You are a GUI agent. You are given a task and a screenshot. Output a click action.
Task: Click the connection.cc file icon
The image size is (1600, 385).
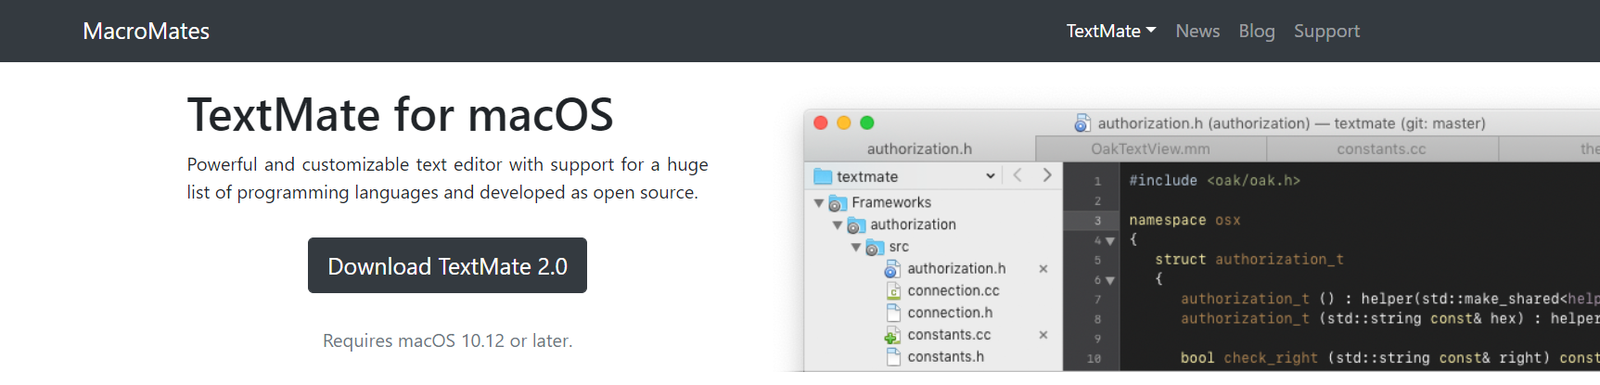(x=893, y=291)
